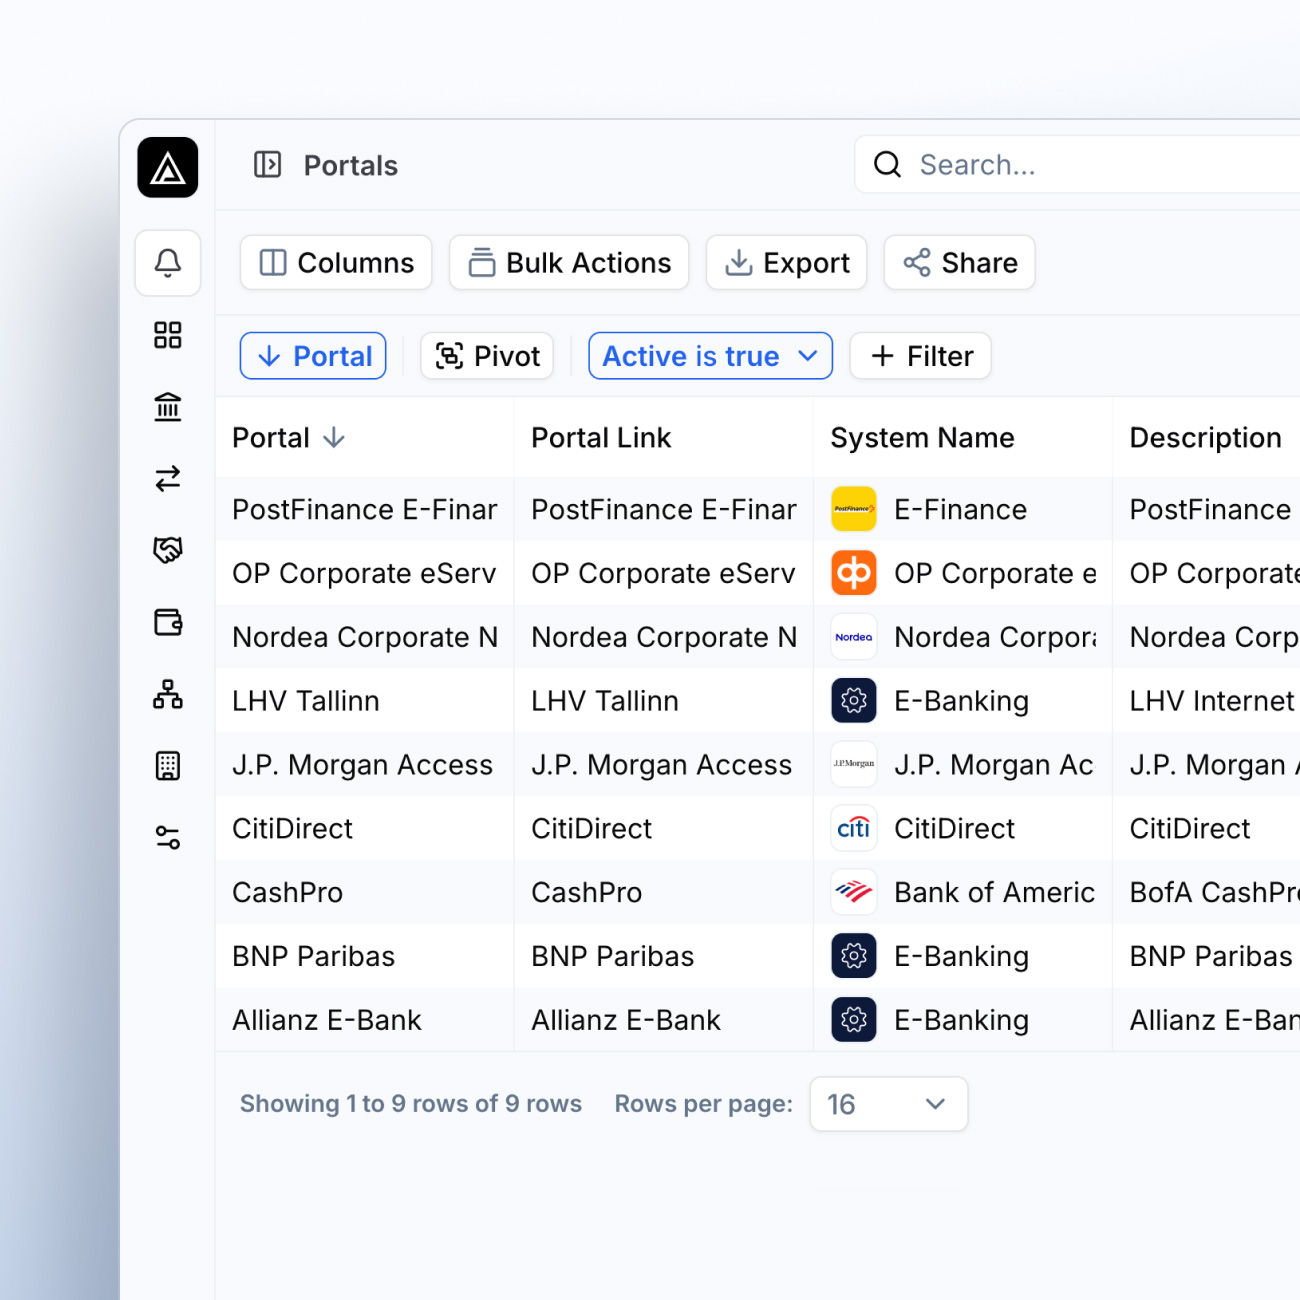Toggle Pivot mode
Viewport: 1300px width, 1300px height.
coord(487,356)
